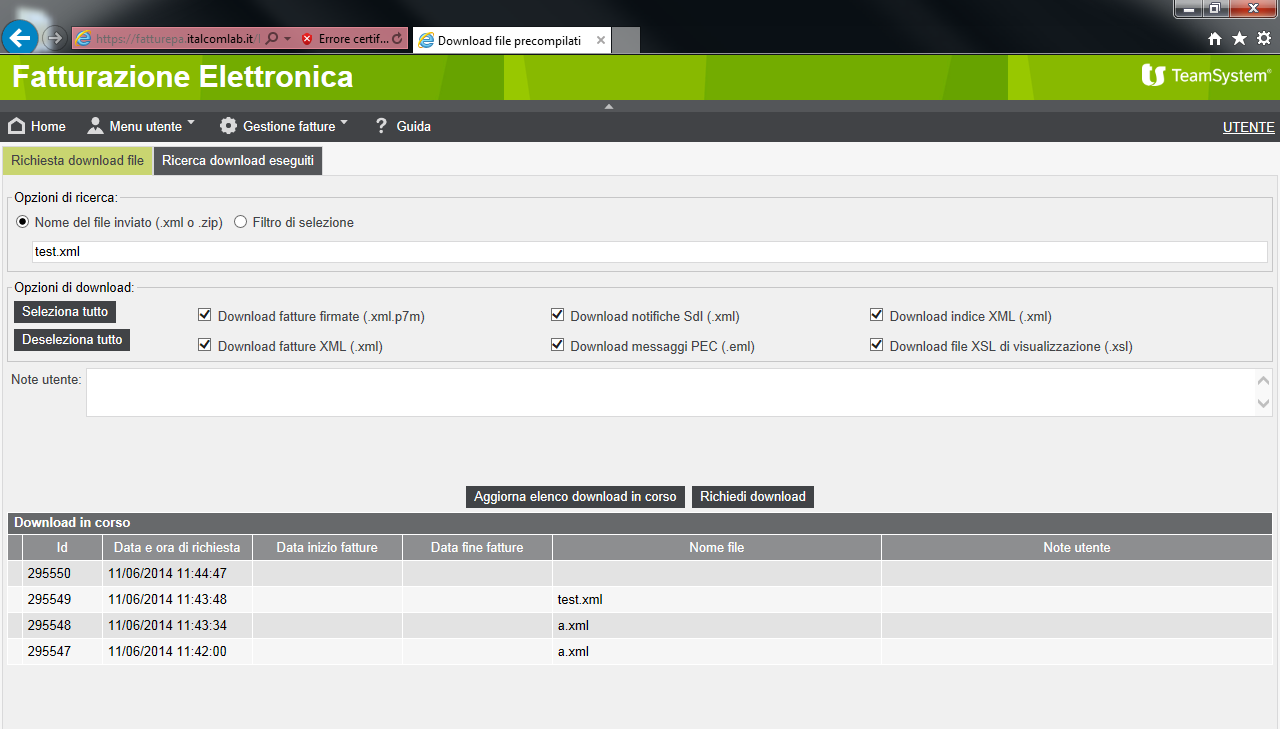Toggle Download indice XML (.xml) checkbox
The image size is (1280, 729).
[877, 315]
